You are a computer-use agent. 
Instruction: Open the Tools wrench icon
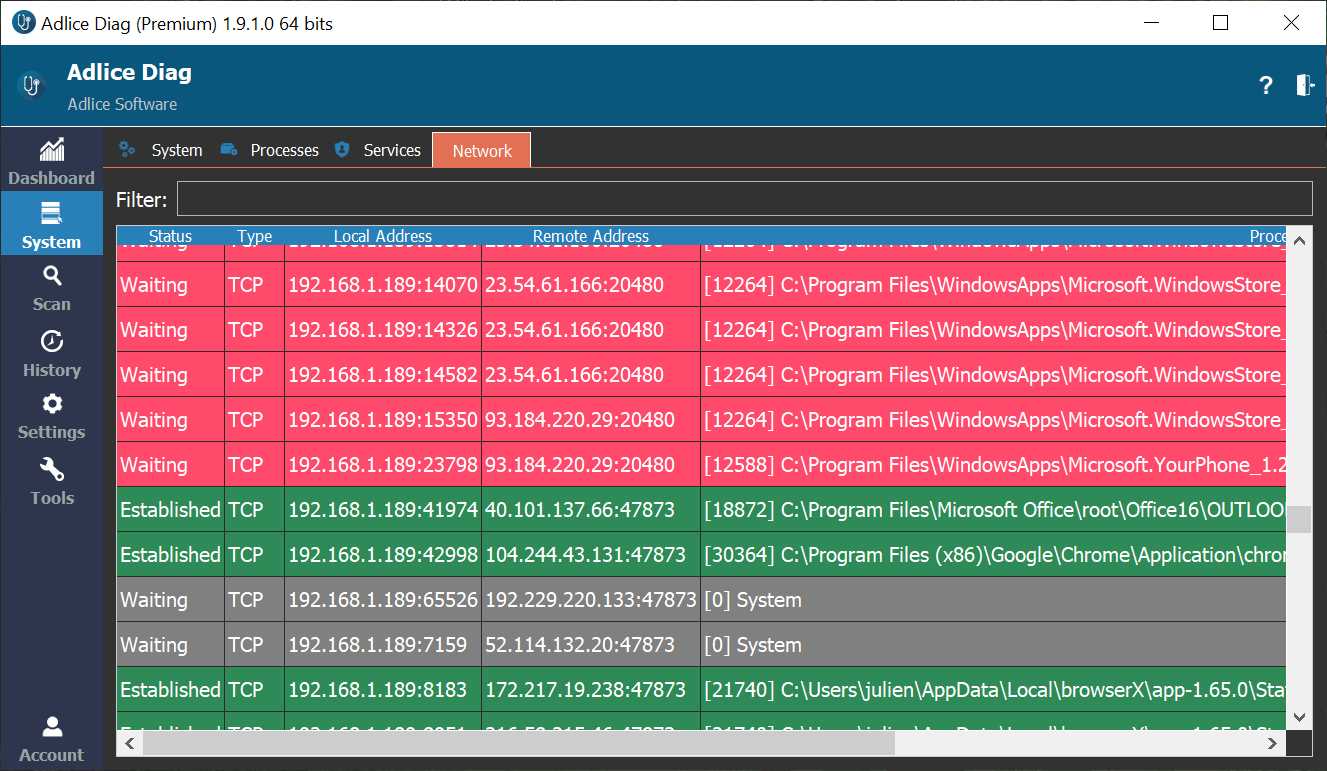52,470
